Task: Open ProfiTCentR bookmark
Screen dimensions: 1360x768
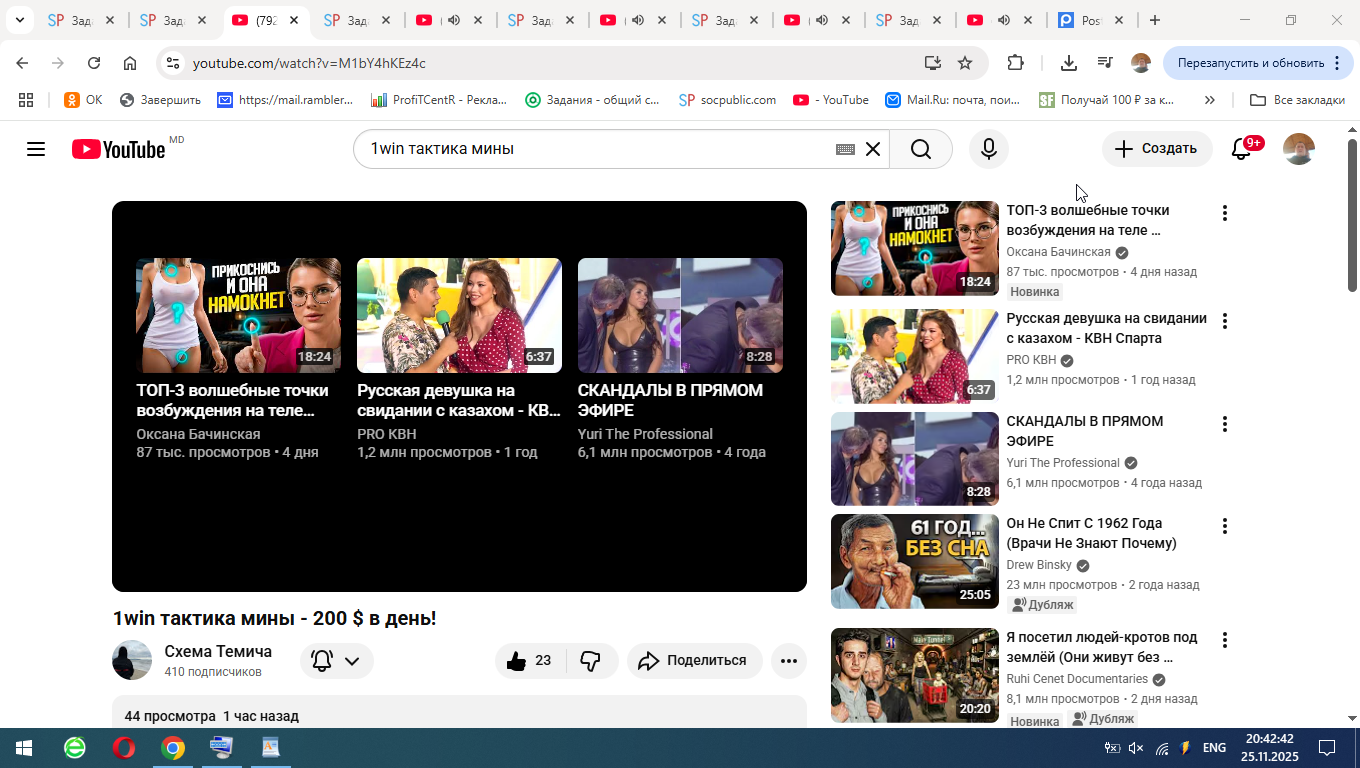Action: click(439, 100)
